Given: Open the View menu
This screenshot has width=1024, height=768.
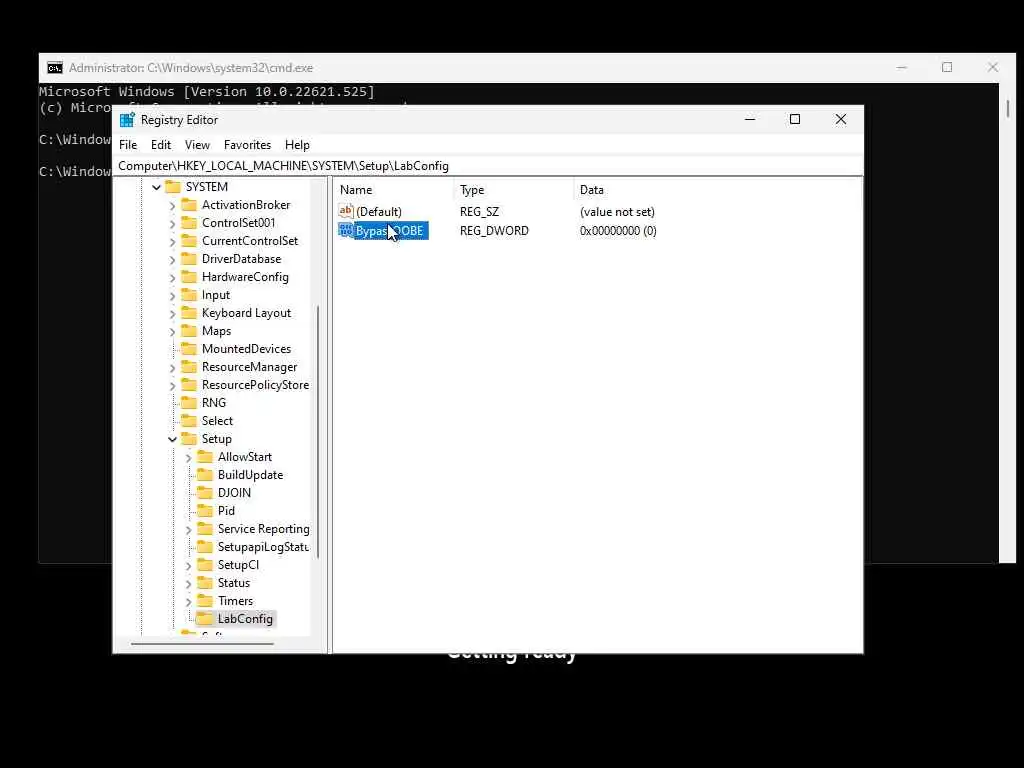Looking at the screenshot, I should tap(197, 145).
